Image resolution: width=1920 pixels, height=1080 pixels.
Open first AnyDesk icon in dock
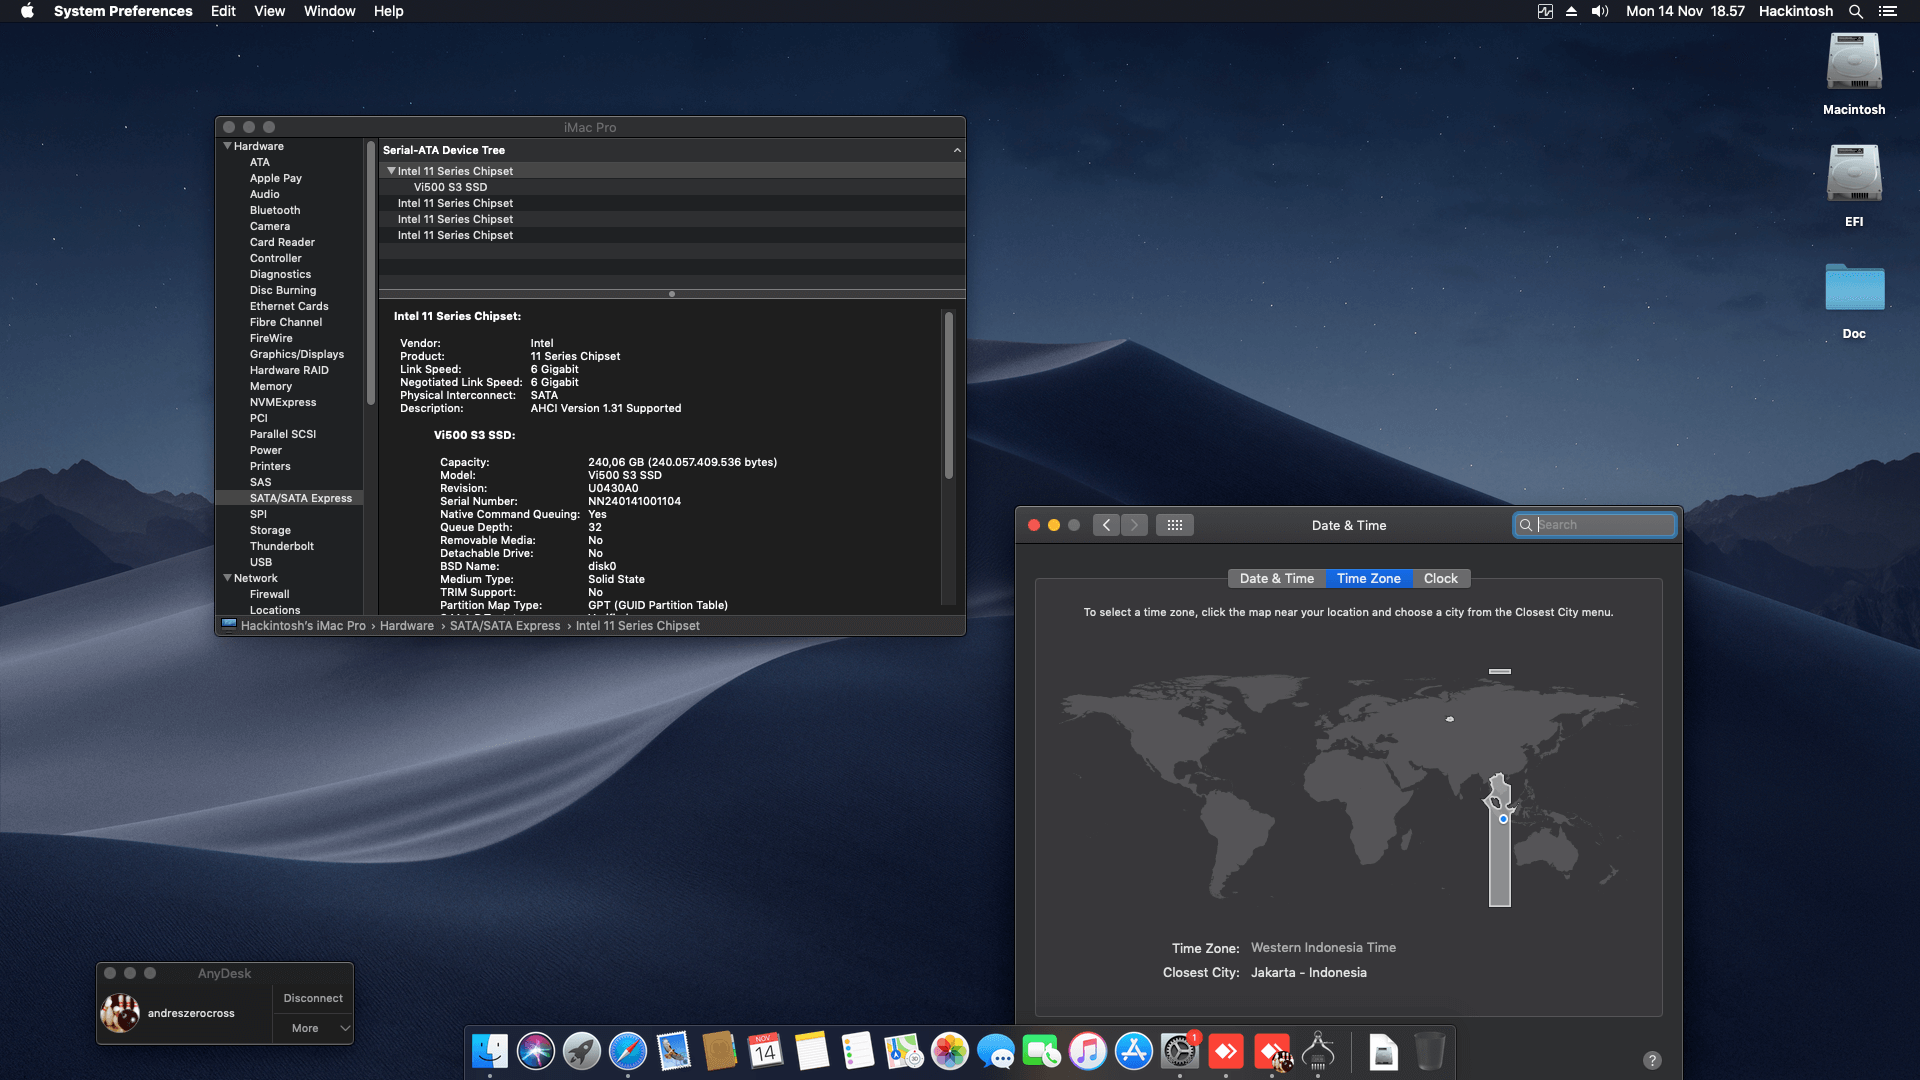click(x=1226, y=1051)
